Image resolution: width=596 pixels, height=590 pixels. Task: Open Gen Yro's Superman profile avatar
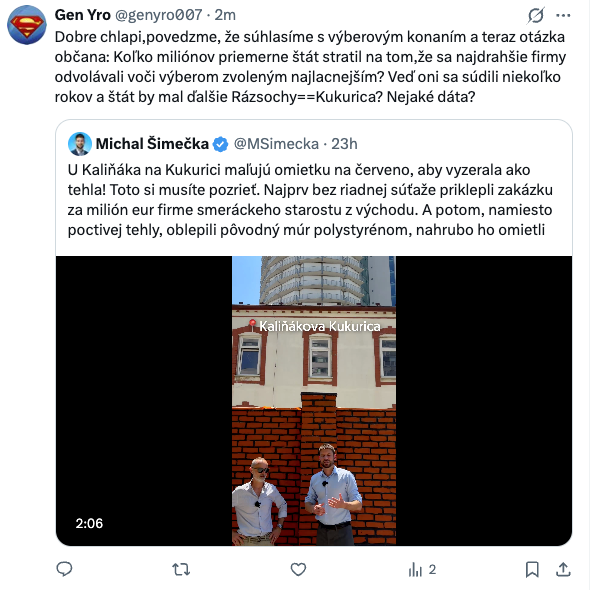point(27,25)
